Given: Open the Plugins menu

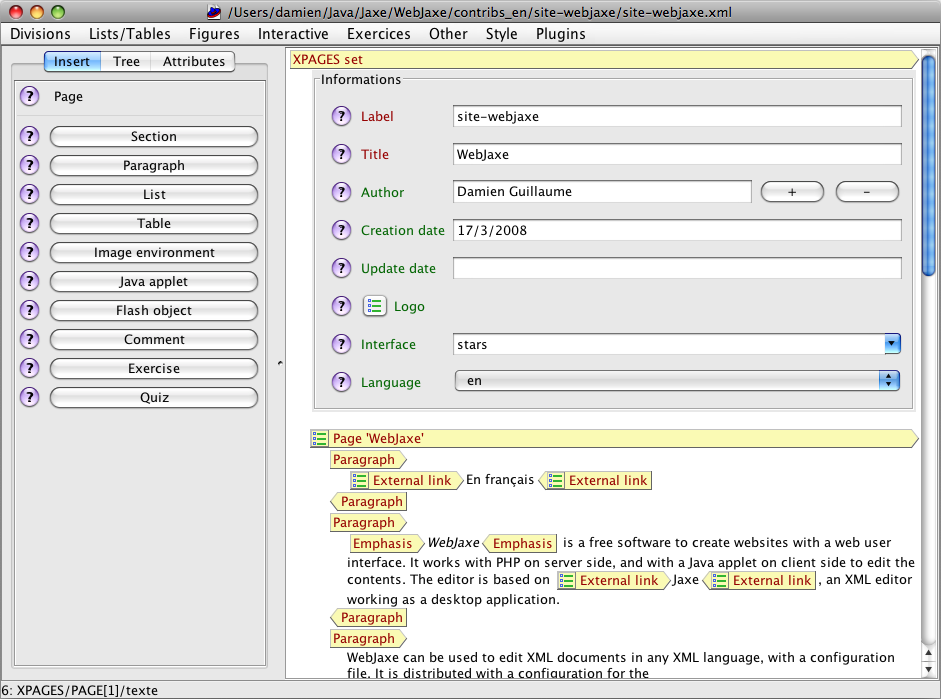Looking at the screenshot, I should 560,34.
